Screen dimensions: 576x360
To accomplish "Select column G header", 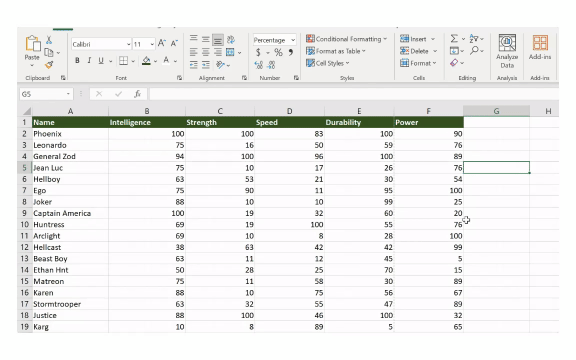I will pos(496,111).
